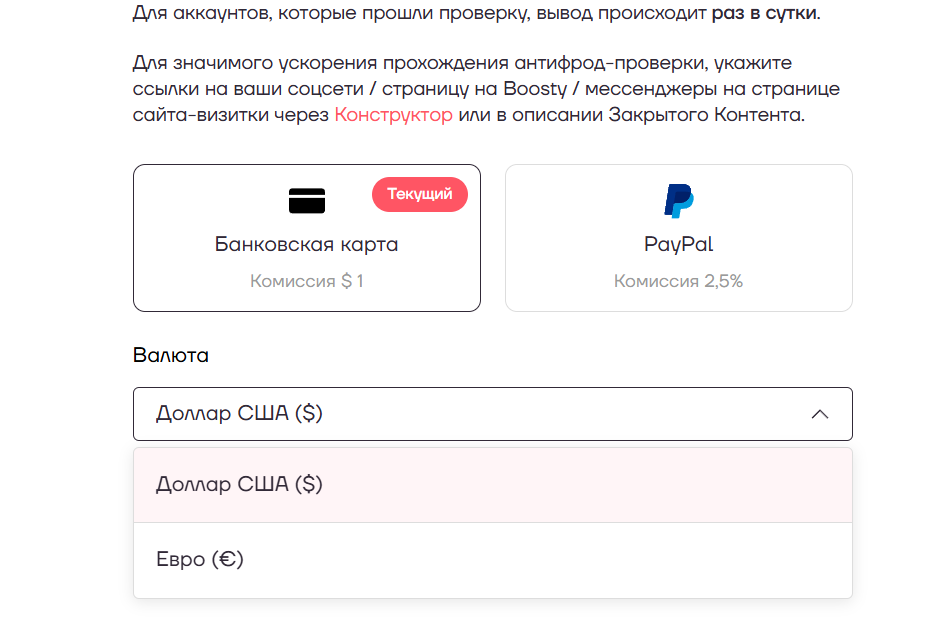Click the Комиссия 2,5% caption
930x621 pixels.
click(x=679, y=281)
